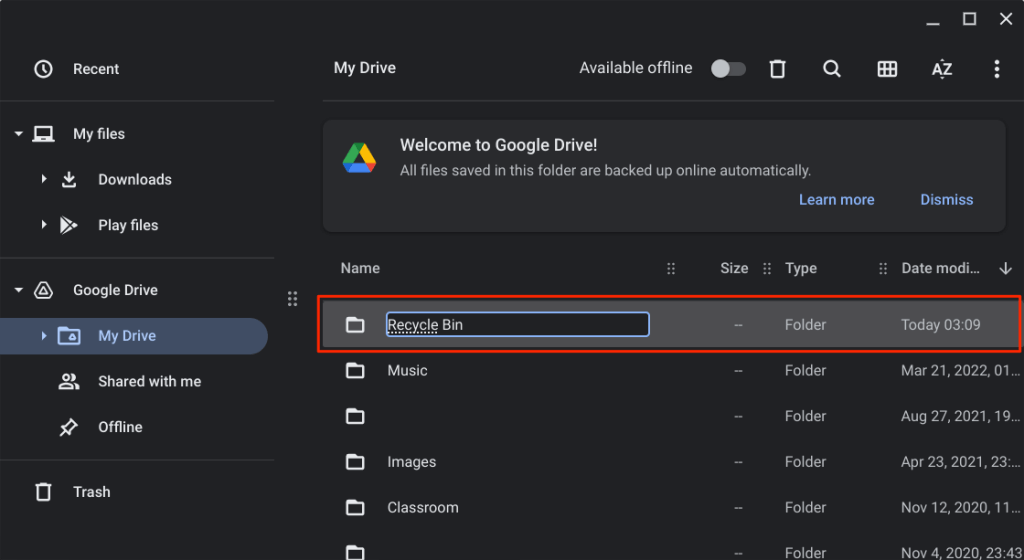Expand the My Drive tree arrow
Screen dimensions: 1024x560
pyautogui.click(x=43, y=336)
